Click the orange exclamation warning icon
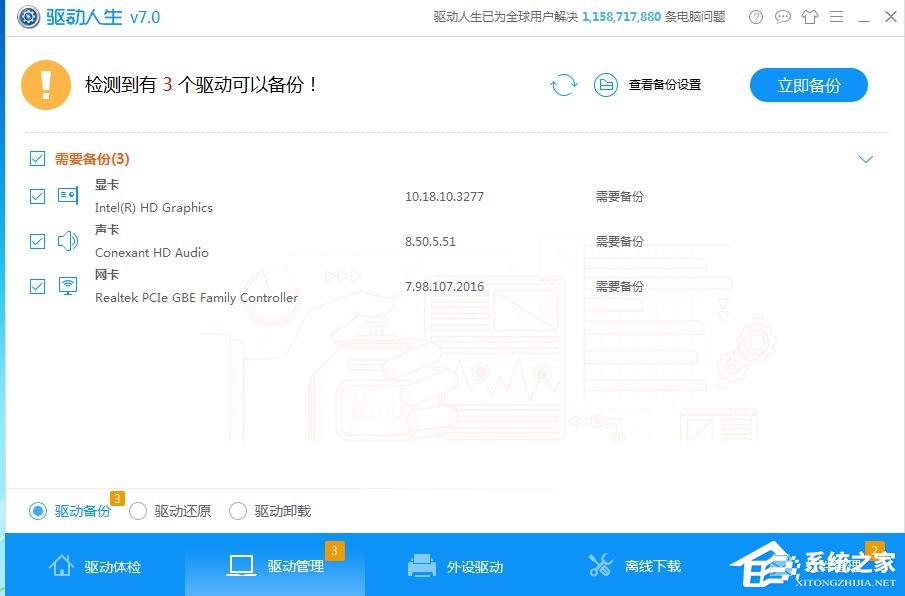 45,84
